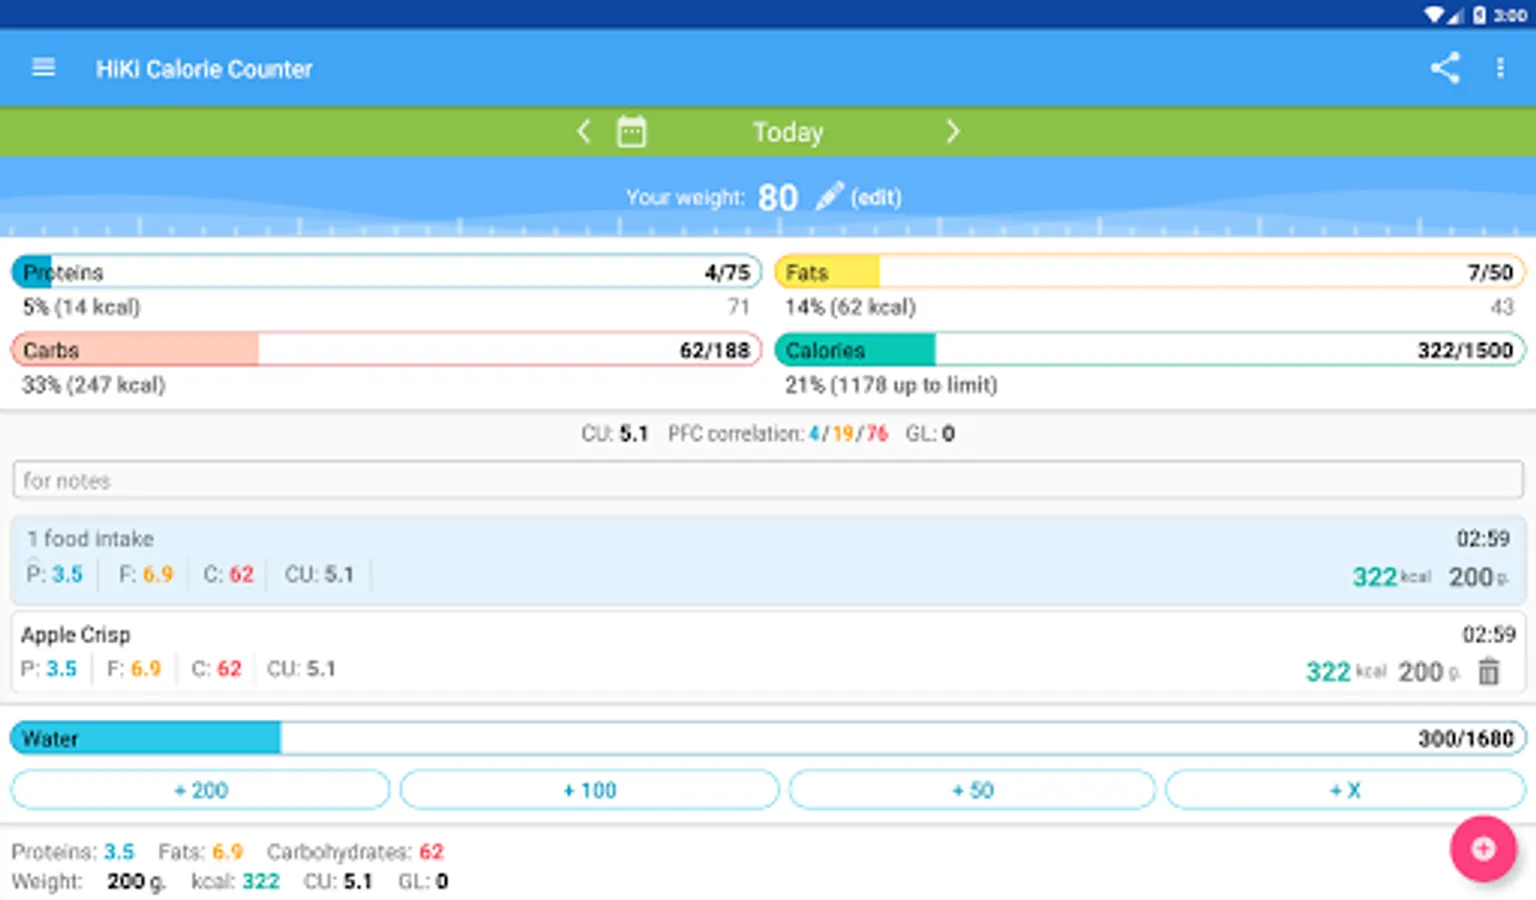Go to the next day
The width and height of the screenshot is (1536, 900).
[952, 131]
